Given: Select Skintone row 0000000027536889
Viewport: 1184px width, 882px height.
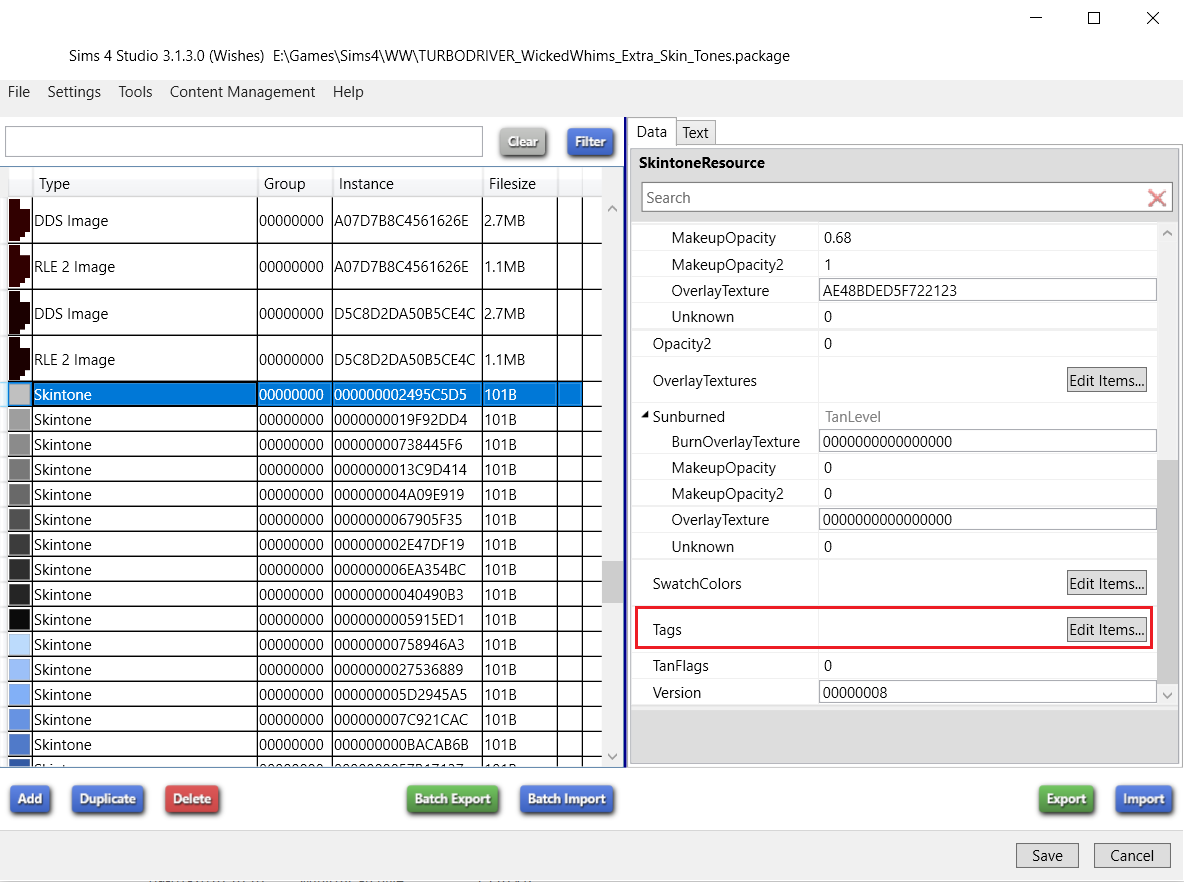Looking at the screenshot, I should [295, 669].
